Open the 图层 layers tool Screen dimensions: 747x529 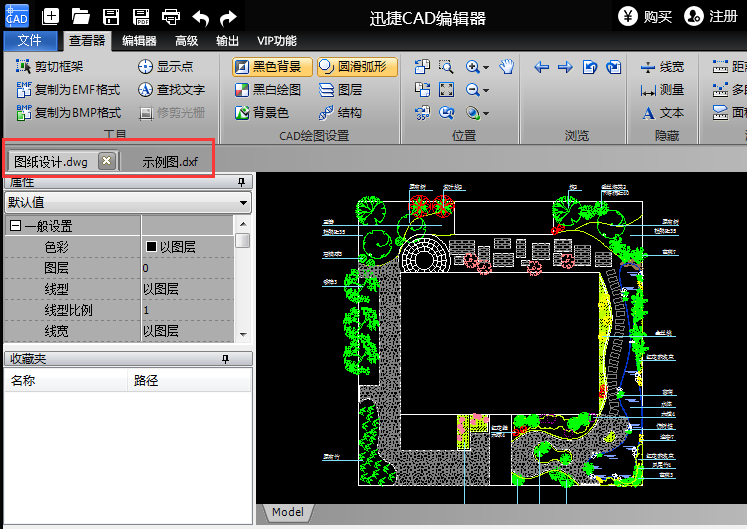340,90
